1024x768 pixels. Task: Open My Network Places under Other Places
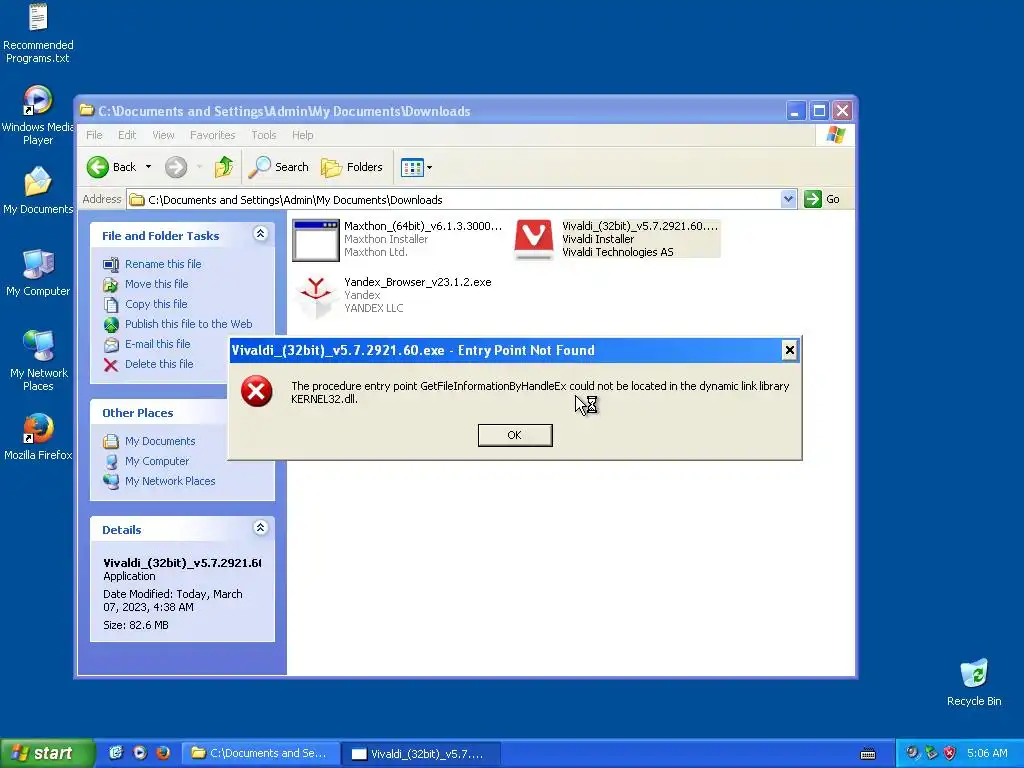pyautogui.click(x=170, y=481)
